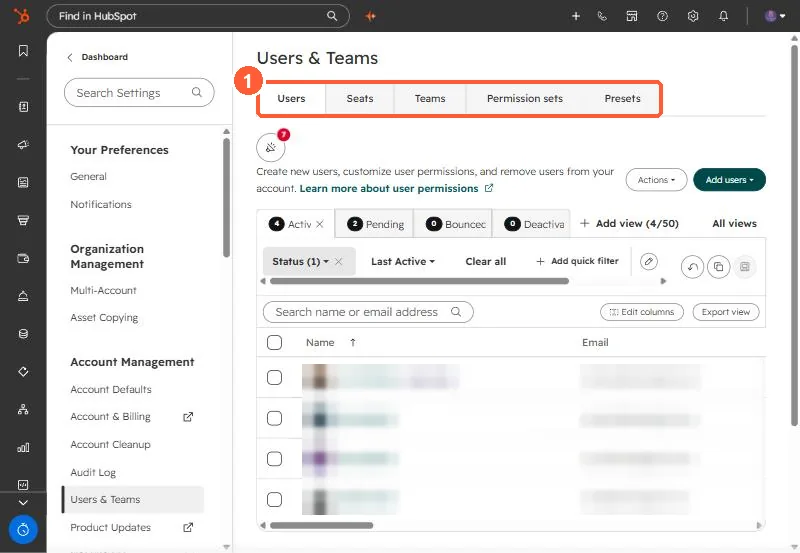This screenshot has width=800, height=553.
Task: Open the calling phone icon
Action: point(602,16)
